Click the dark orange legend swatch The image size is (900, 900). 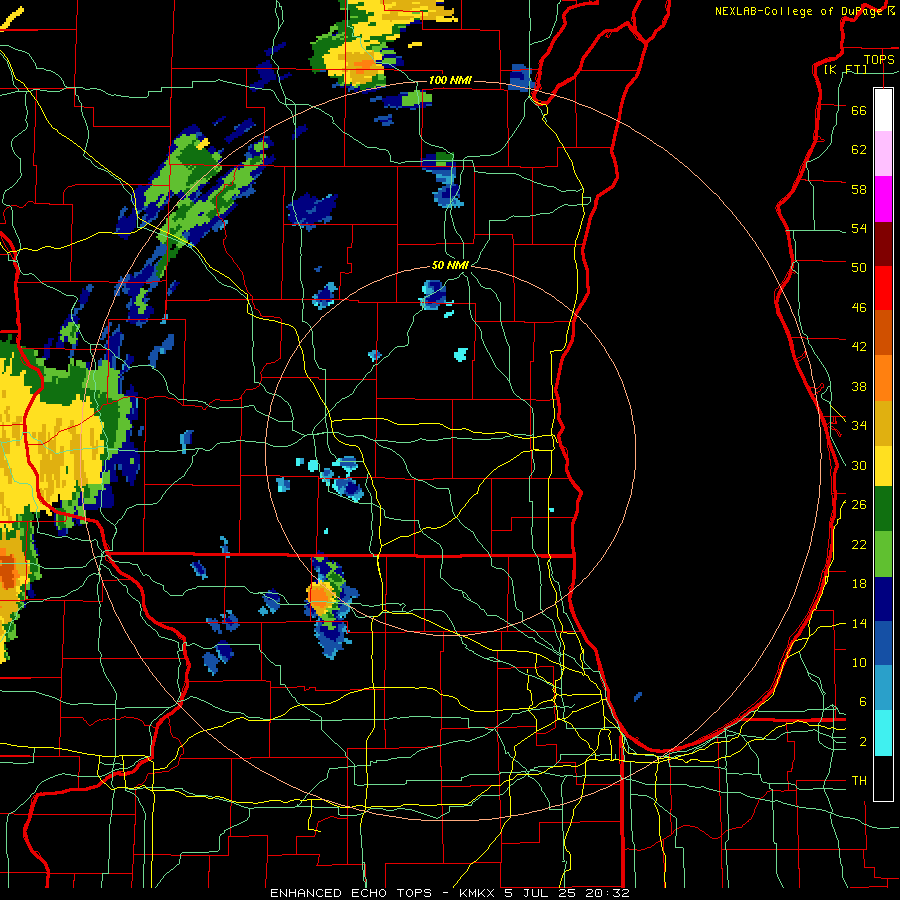pyautogui.click(x=883, y=332)
